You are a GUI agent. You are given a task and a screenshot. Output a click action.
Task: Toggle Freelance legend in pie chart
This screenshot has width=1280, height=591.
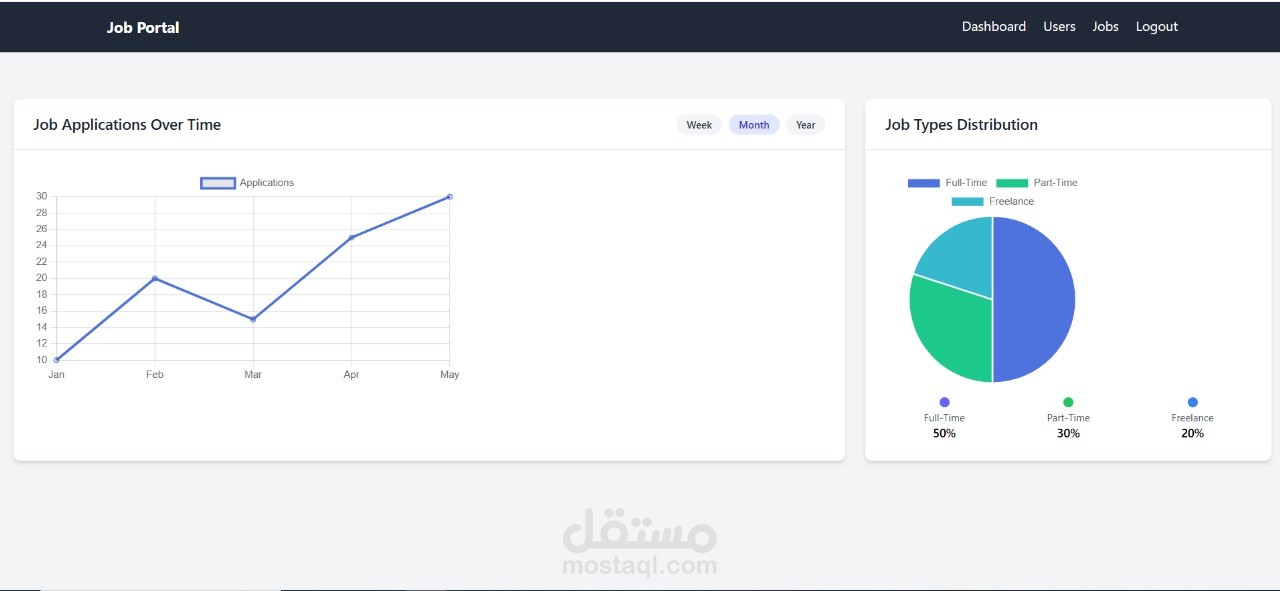pyautogui.click(x=992, y=202)
